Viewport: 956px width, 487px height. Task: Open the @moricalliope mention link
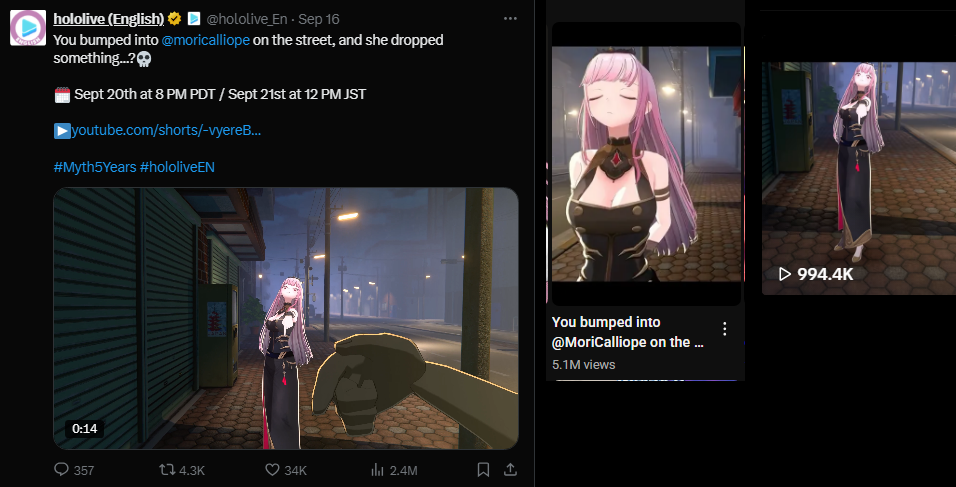click(x=205, y=40)
